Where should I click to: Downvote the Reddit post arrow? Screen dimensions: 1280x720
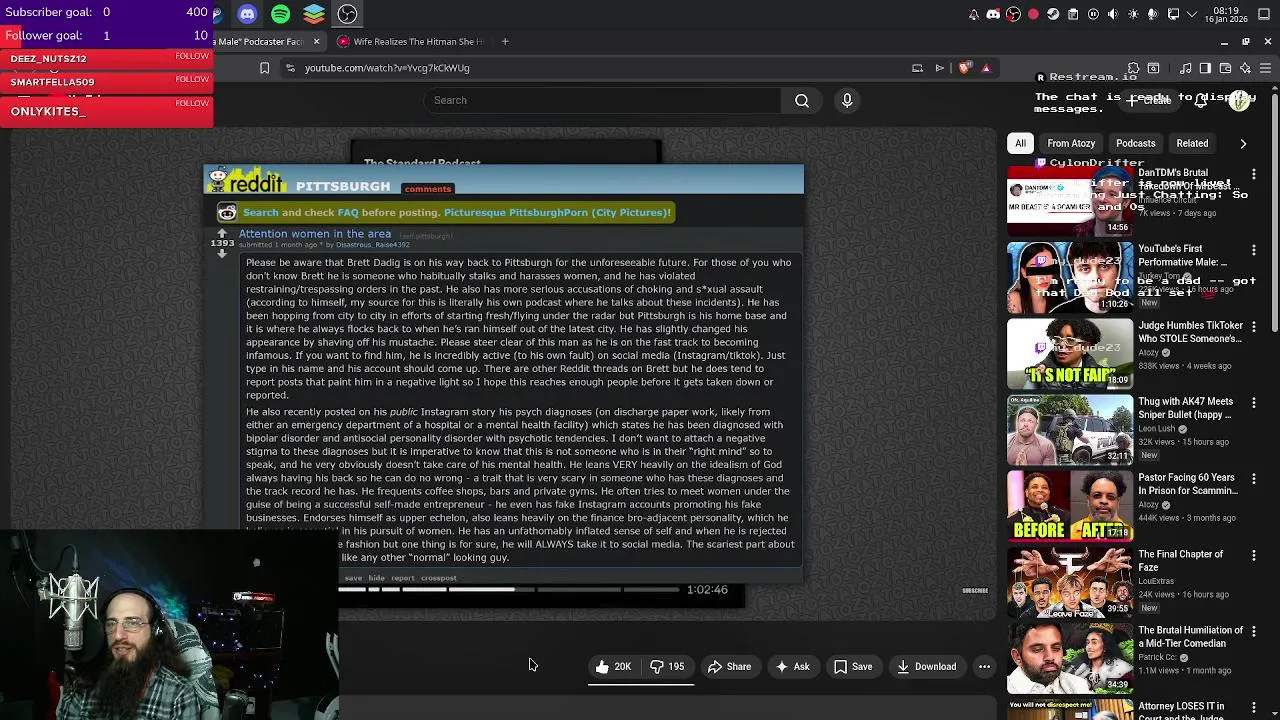point(222,254)
